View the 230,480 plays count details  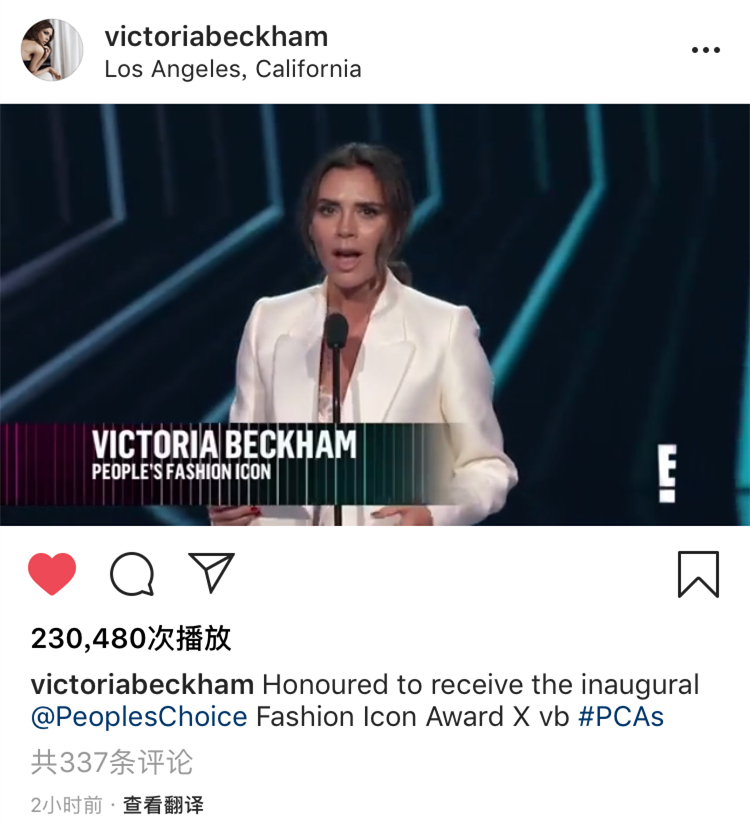[131, 638]
